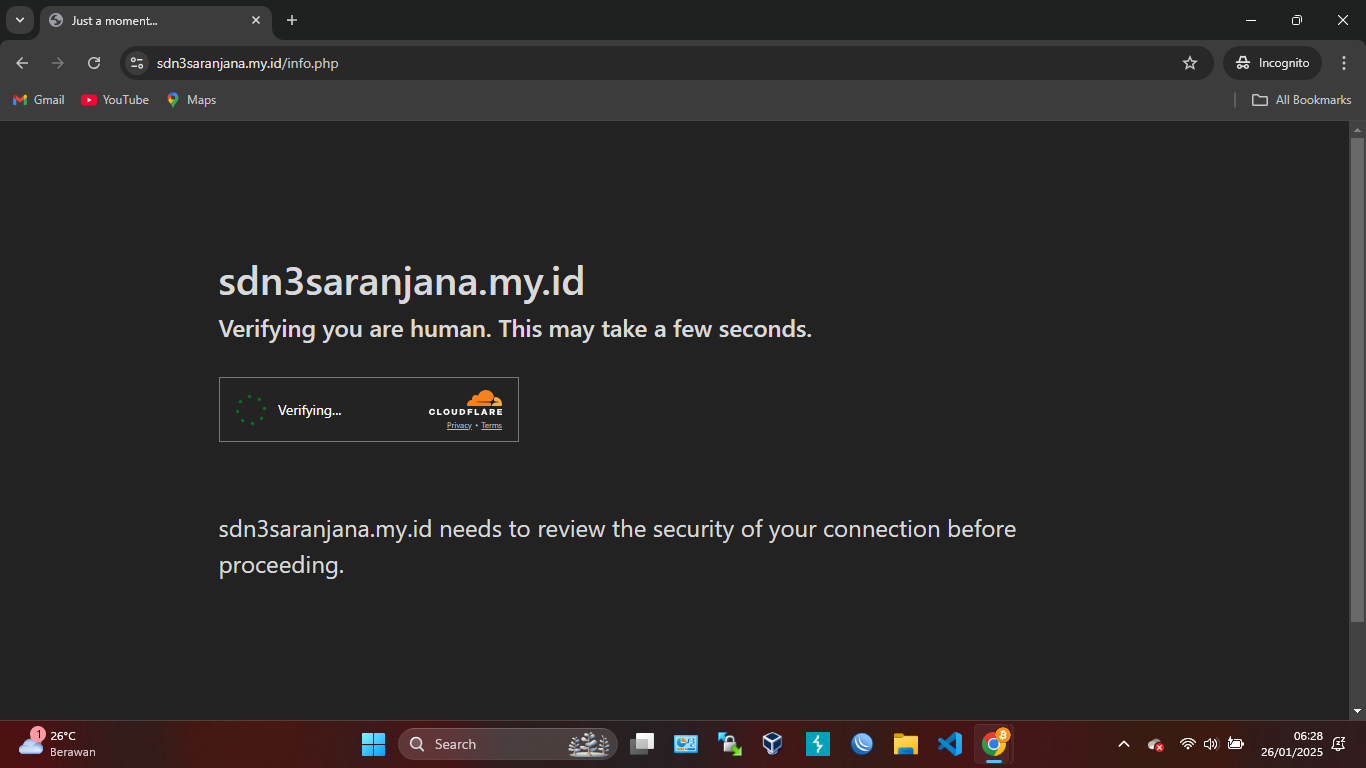Viewport: 1366px width, 768px height.
Task: Click the disabled forward navigation arrow
Action: (x=58, y=63)
